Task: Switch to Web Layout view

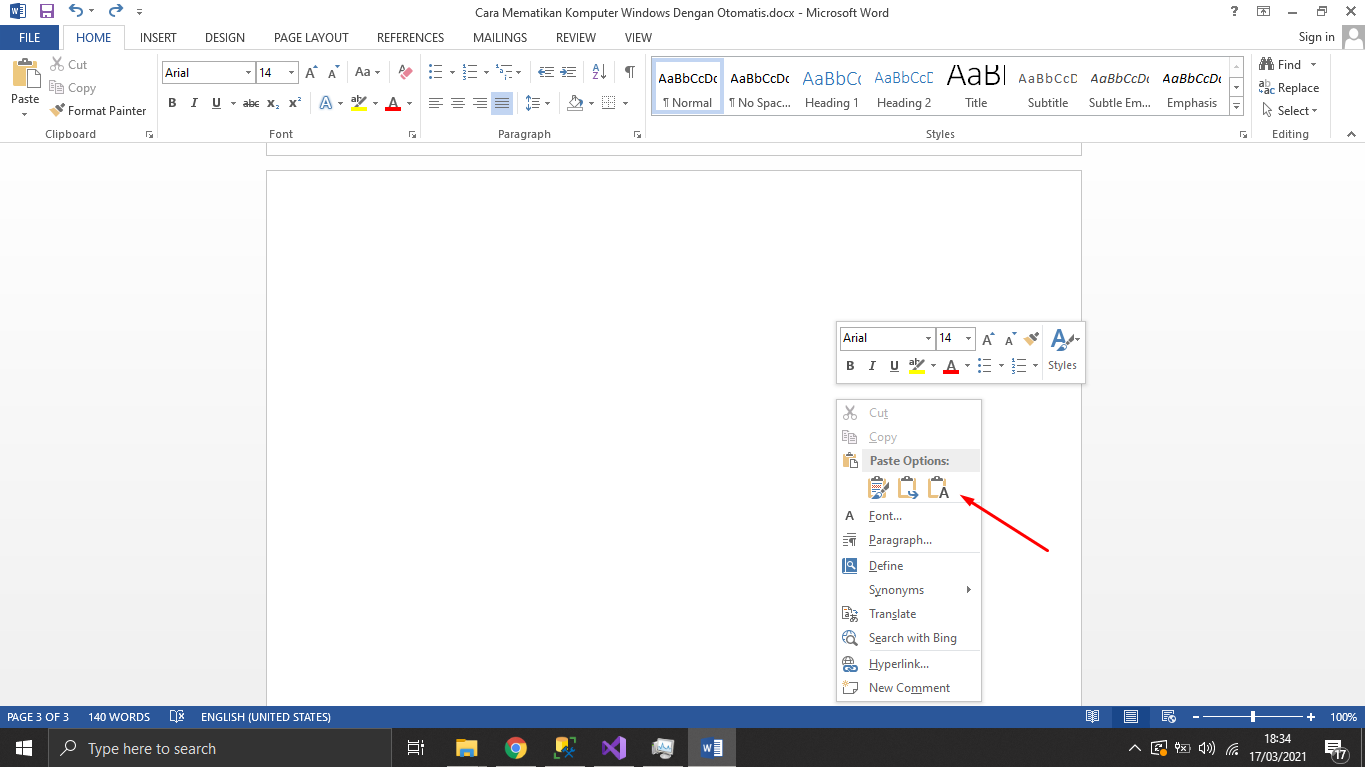Action: (x=1168, y=717)
